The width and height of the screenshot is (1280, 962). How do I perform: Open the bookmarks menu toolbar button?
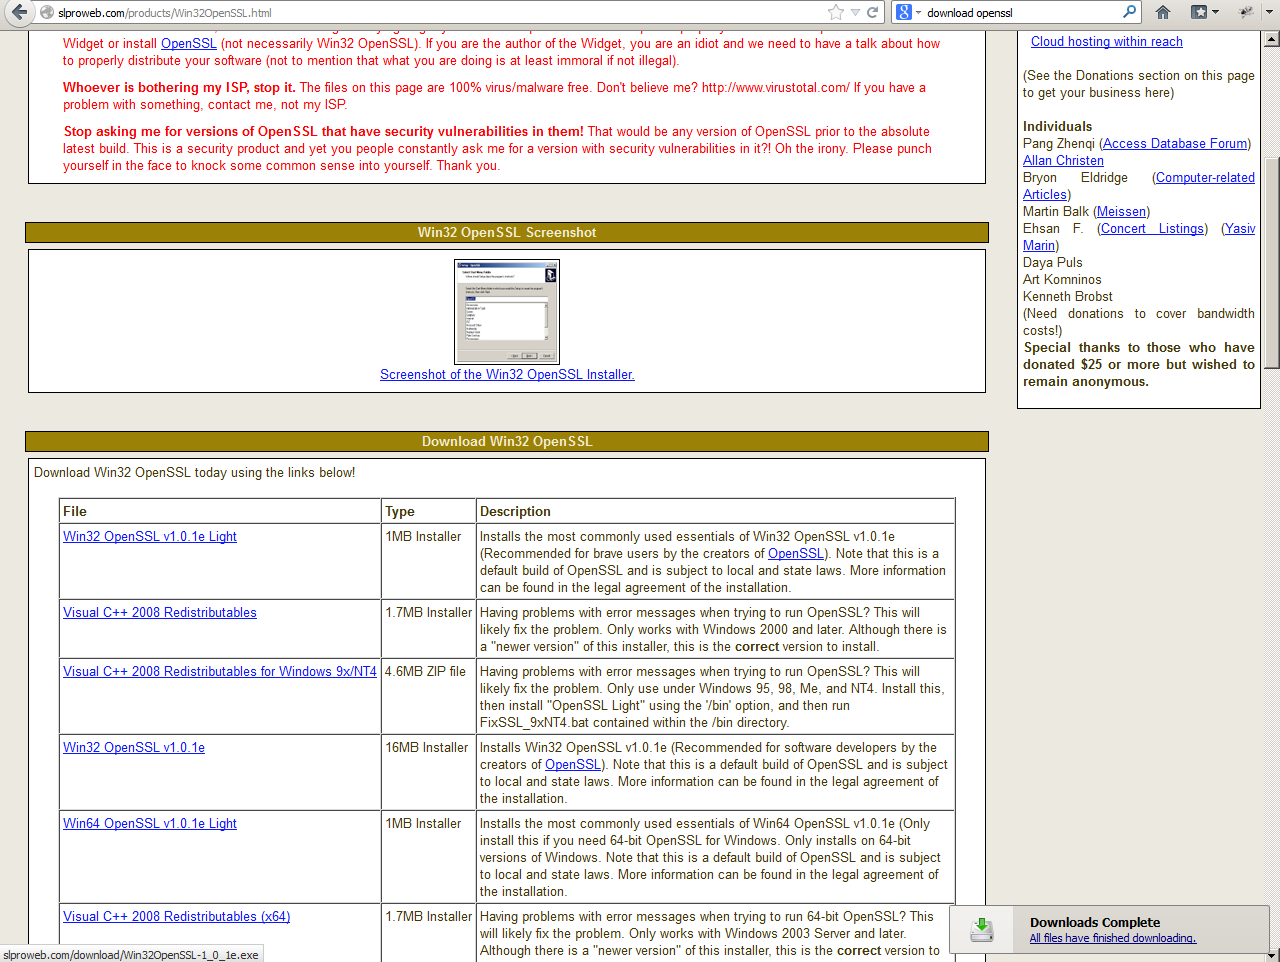[x=1204, y=12]
